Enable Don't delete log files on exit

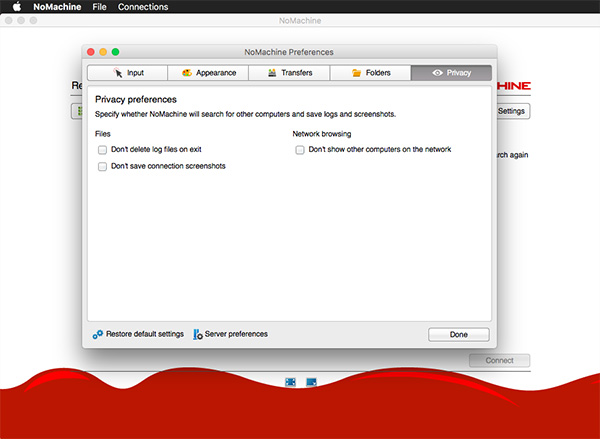point(102,150)
